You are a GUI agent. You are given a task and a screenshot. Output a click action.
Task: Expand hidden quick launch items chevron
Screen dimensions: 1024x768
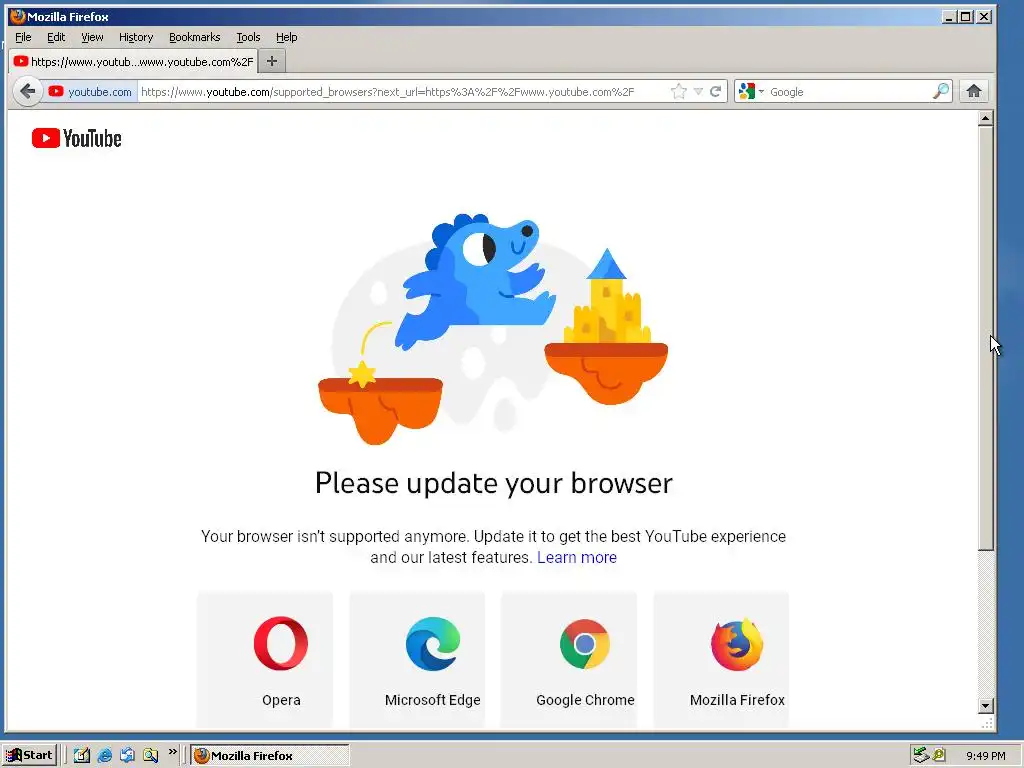tap(172, 752)
